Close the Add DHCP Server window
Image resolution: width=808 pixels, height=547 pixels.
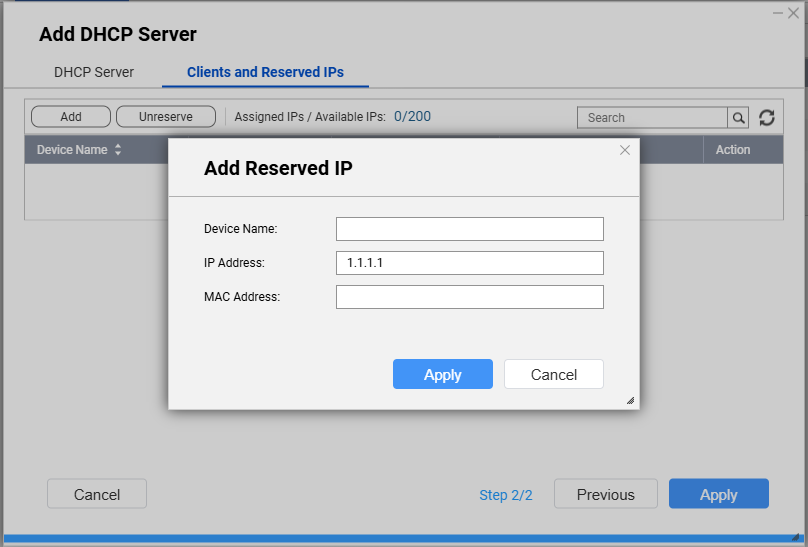coord(794,12)
